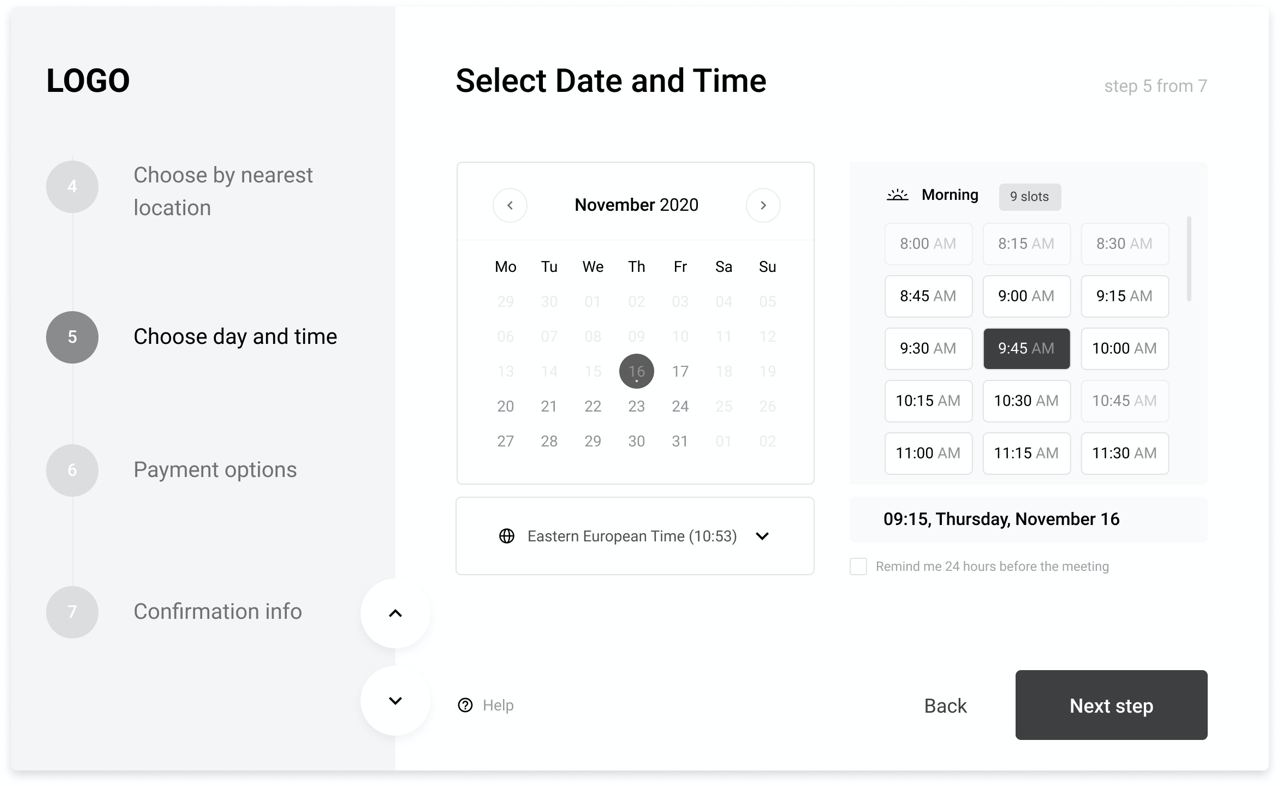Click the step 6 circle in sidebar

pos(72,470)
